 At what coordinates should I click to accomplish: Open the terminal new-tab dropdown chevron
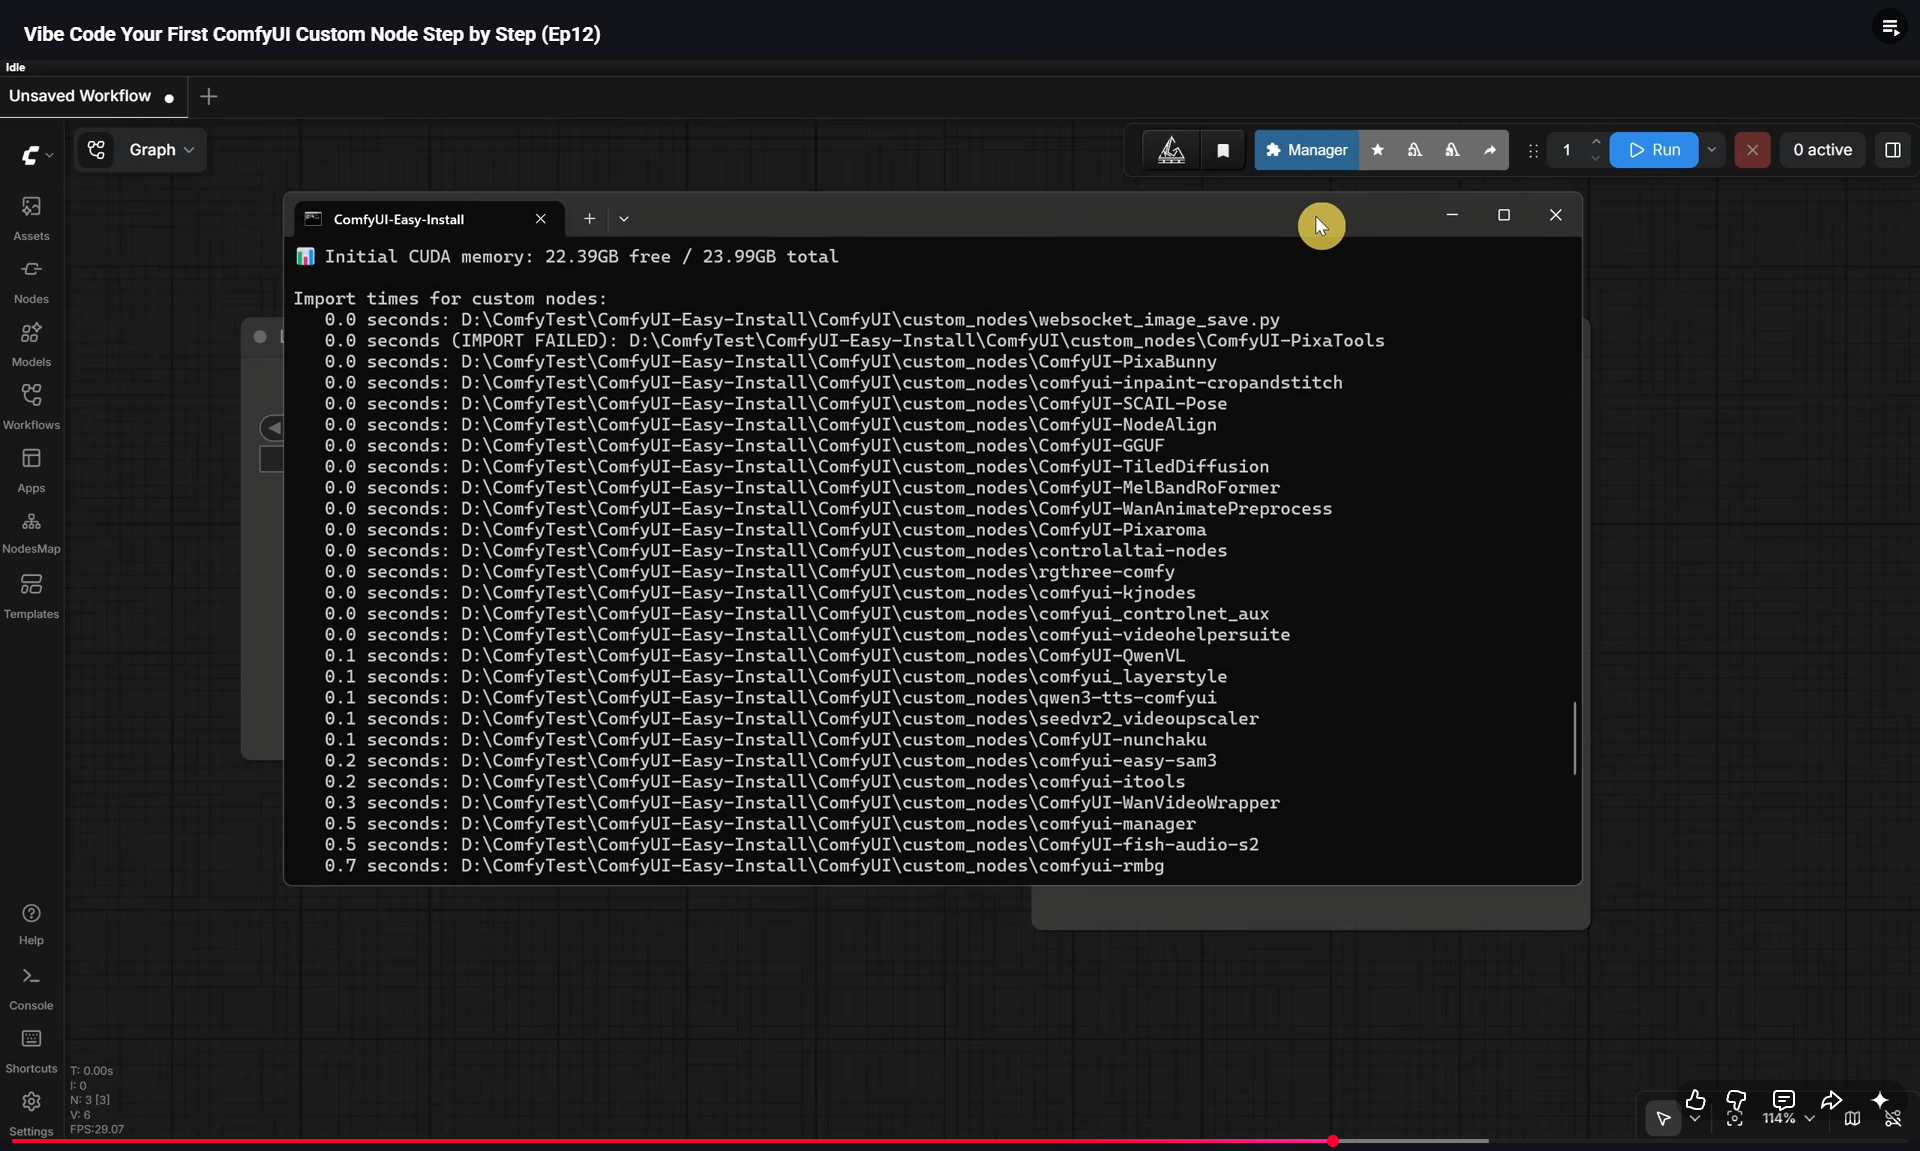624,219
